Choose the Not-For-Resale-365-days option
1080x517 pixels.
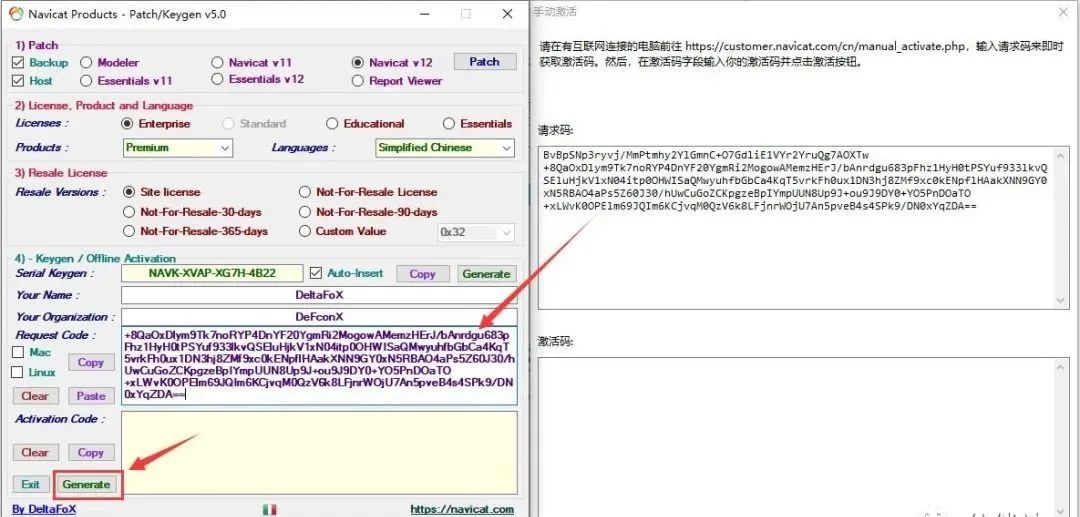(x=128, y=231)
